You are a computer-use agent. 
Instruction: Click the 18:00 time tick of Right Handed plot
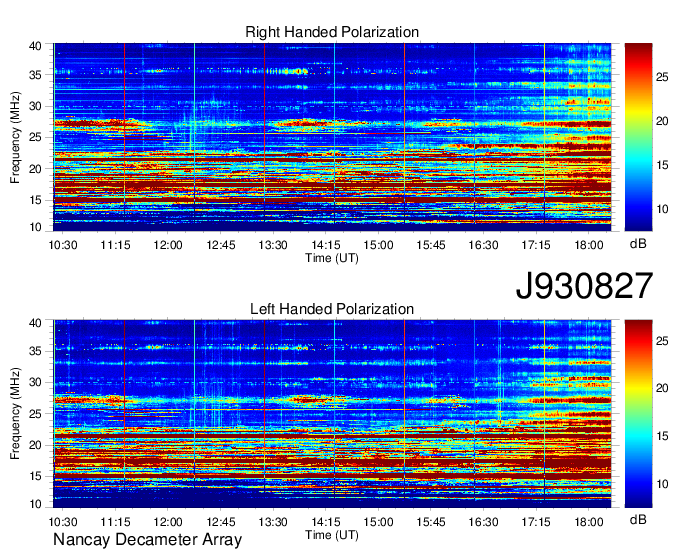pyautogui.click(x=588, y=245)
